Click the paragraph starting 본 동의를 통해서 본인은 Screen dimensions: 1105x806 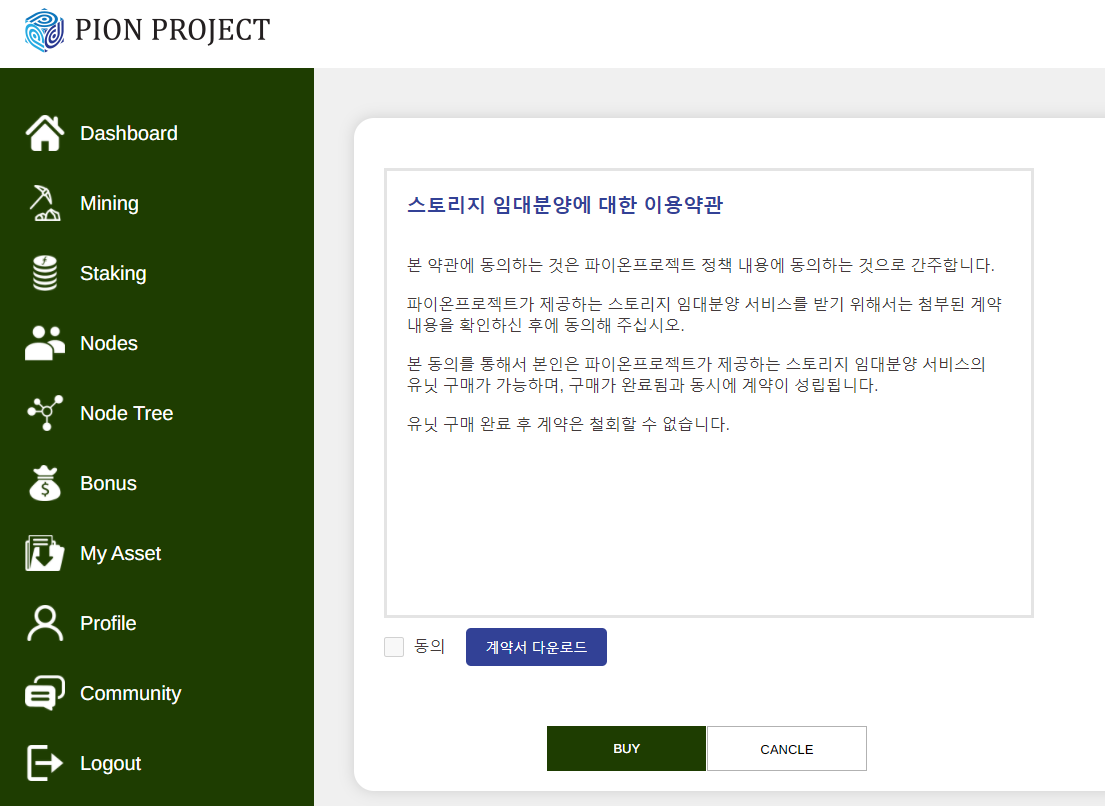(696, 374)
